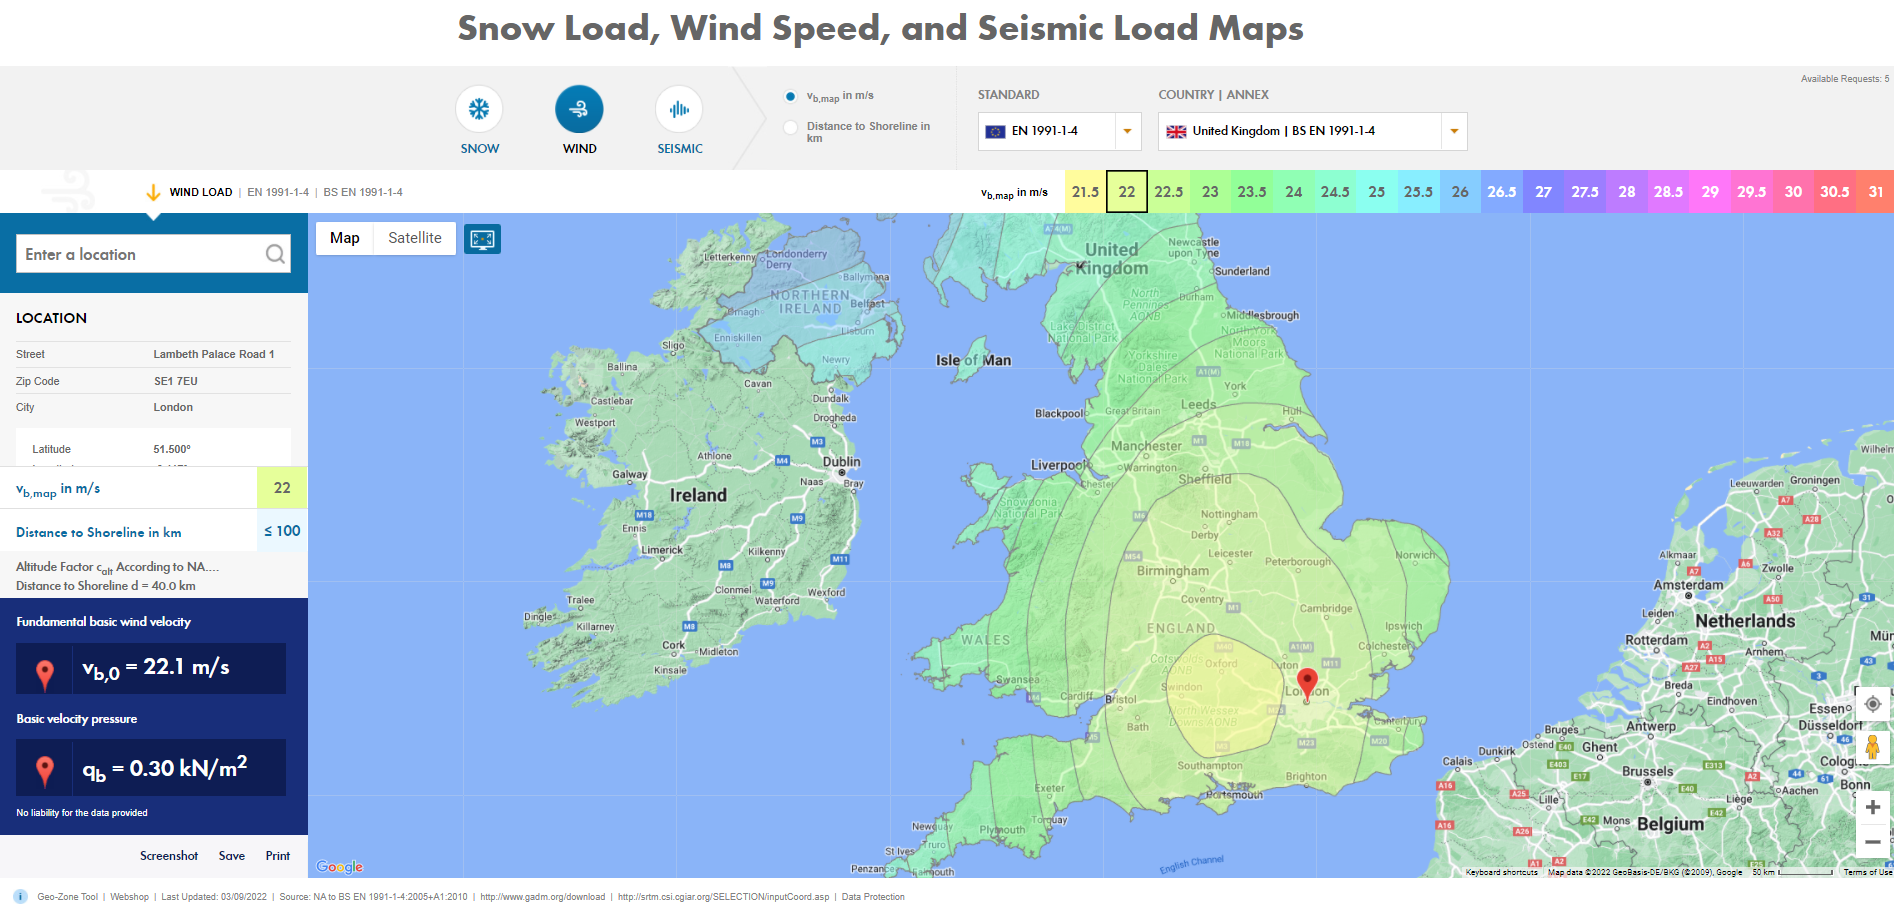1894x908 pixels.
Task: Choose the Distance to Shoreline in km option
Action: pyautogui.click(x=791, y=126)
